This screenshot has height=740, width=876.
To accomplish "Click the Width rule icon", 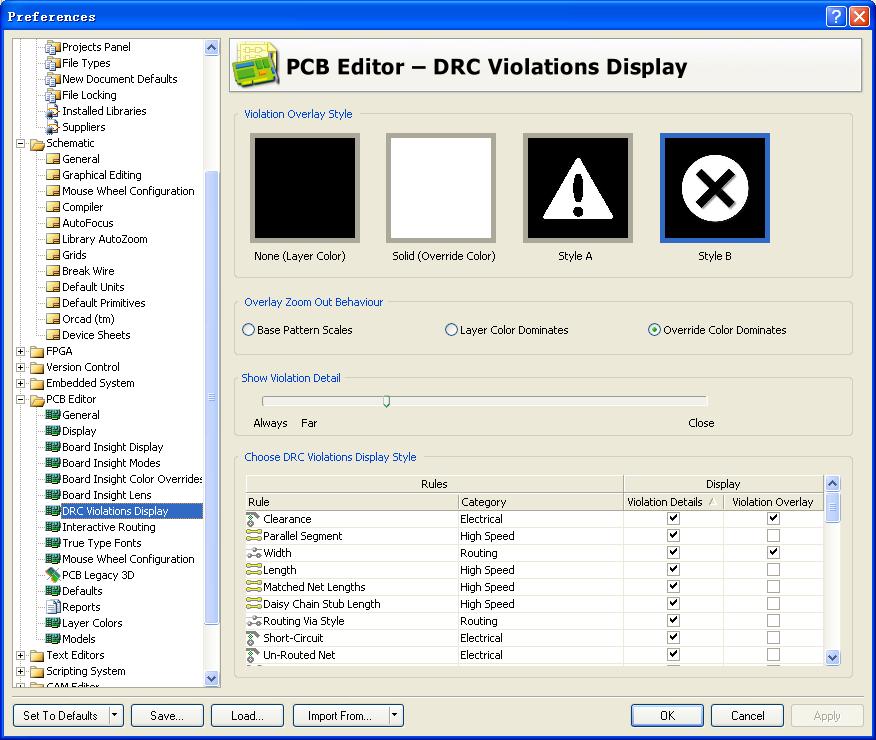I will tap(254, 553).
